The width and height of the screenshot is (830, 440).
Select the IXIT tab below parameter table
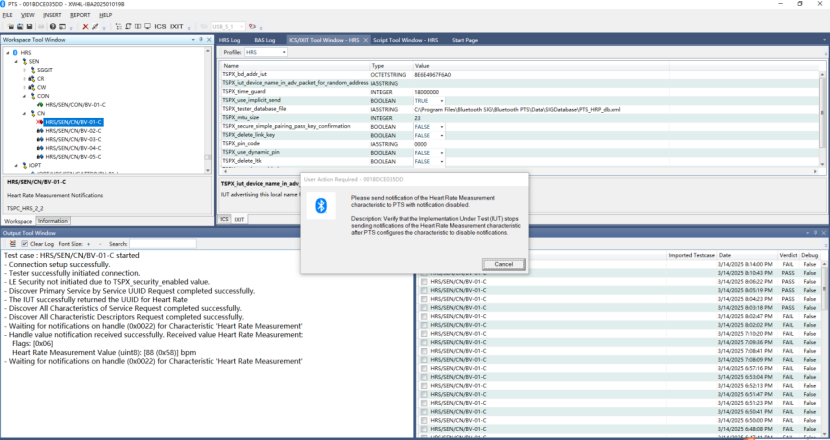tap(239, 219)
